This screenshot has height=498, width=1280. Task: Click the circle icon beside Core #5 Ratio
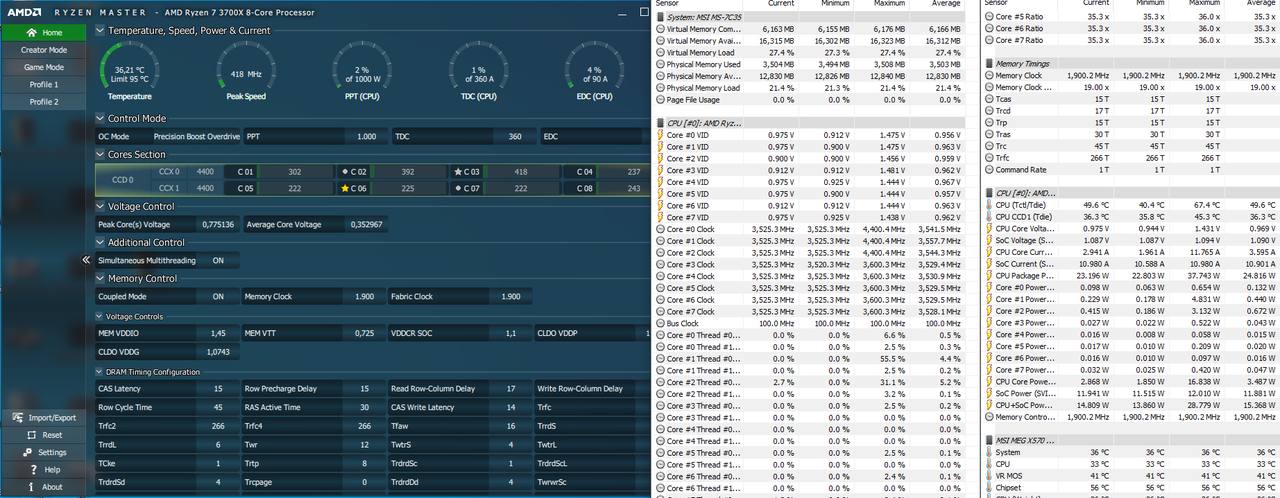[989, 17]
